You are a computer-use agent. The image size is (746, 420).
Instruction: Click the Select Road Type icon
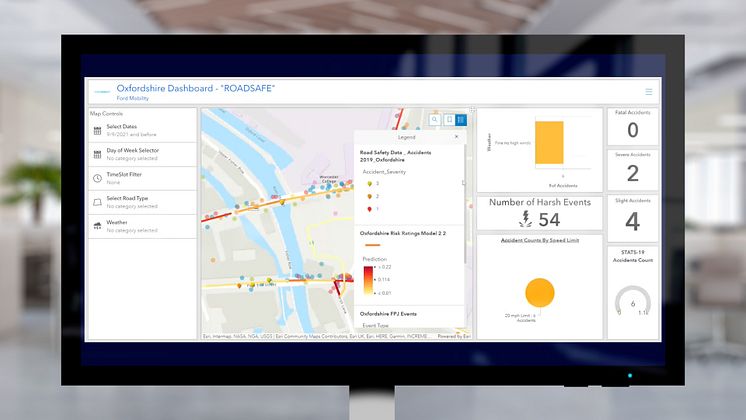coord(98,202)
